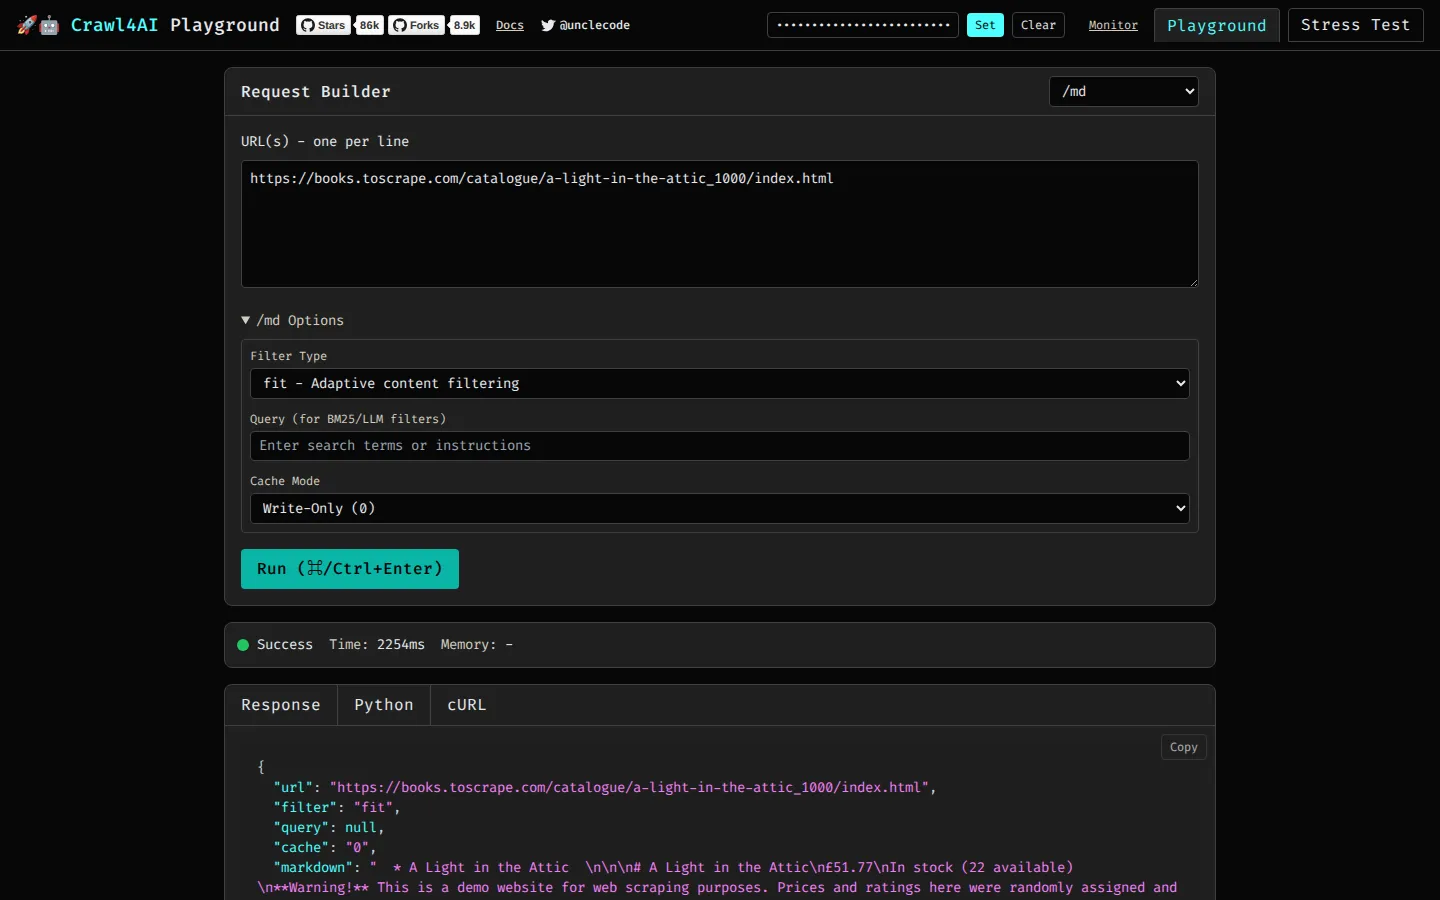Click the Run button

(350, 569)
